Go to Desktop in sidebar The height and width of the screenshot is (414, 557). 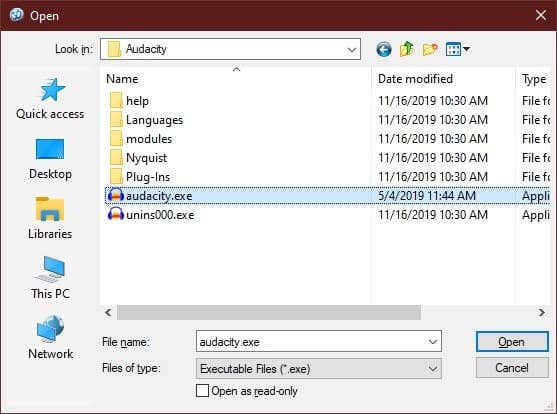click(x=50, y=159)
